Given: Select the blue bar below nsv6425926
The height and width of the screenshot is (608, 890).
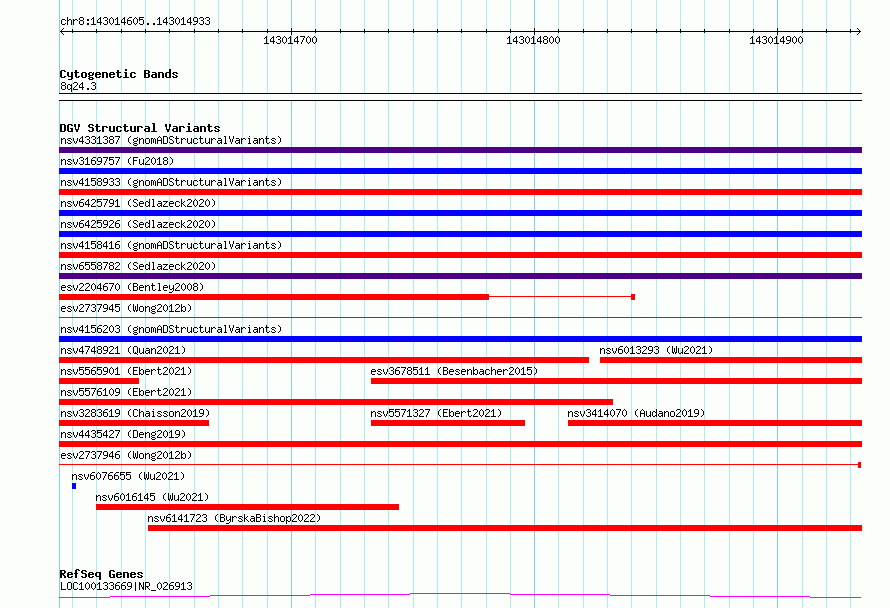Looking at the screenshot, I should pyautogui.click(x=460, y=234).
